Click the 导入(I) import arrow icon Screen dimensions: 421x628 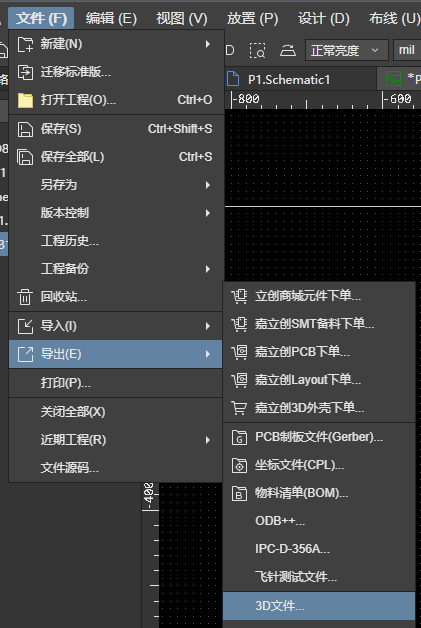pos(25,326)
